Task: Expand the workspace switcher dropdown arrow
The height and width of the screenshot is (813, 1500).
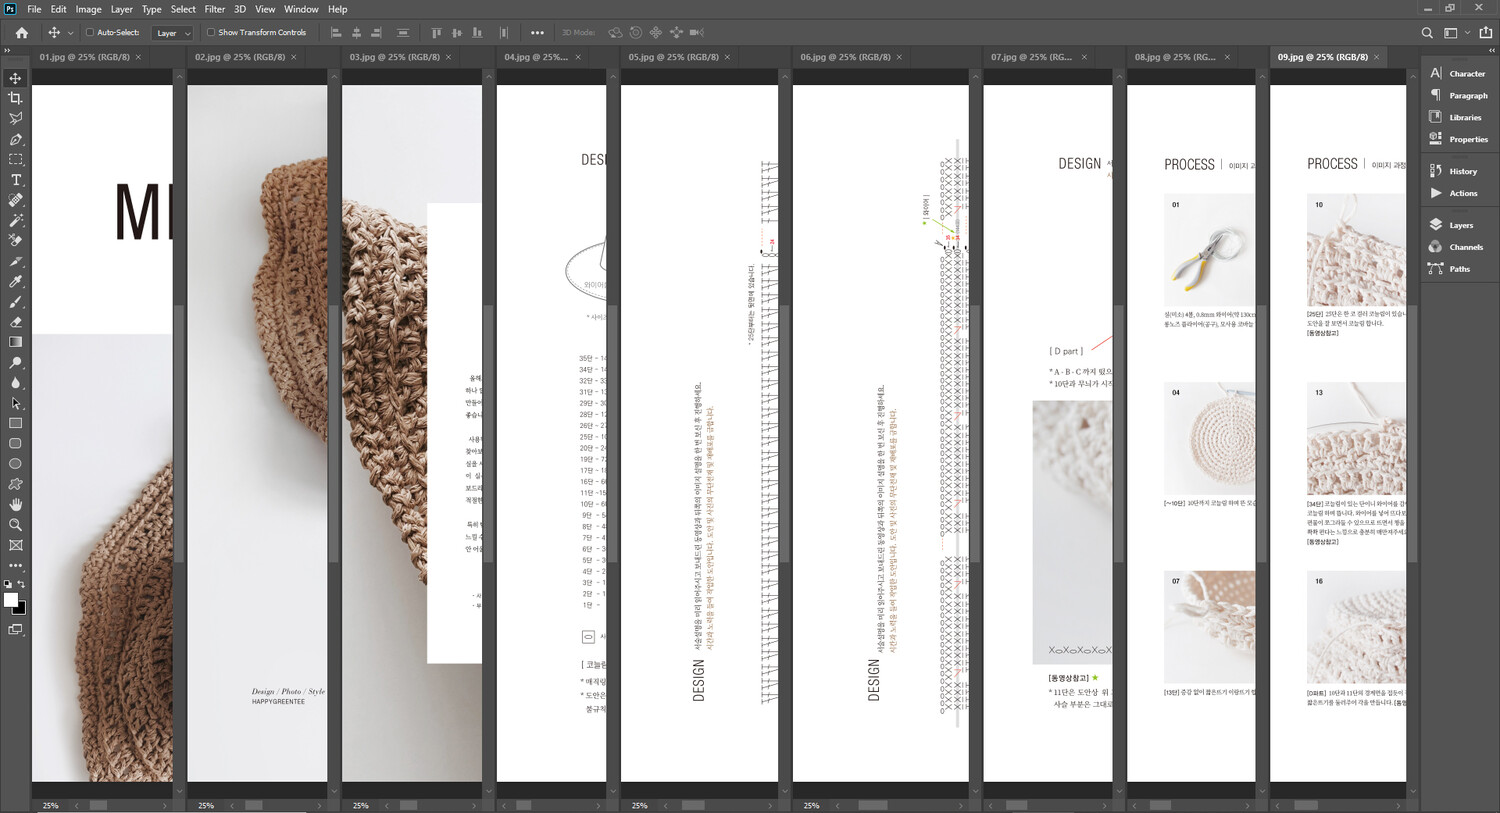Action: [x=1467, y=33]
